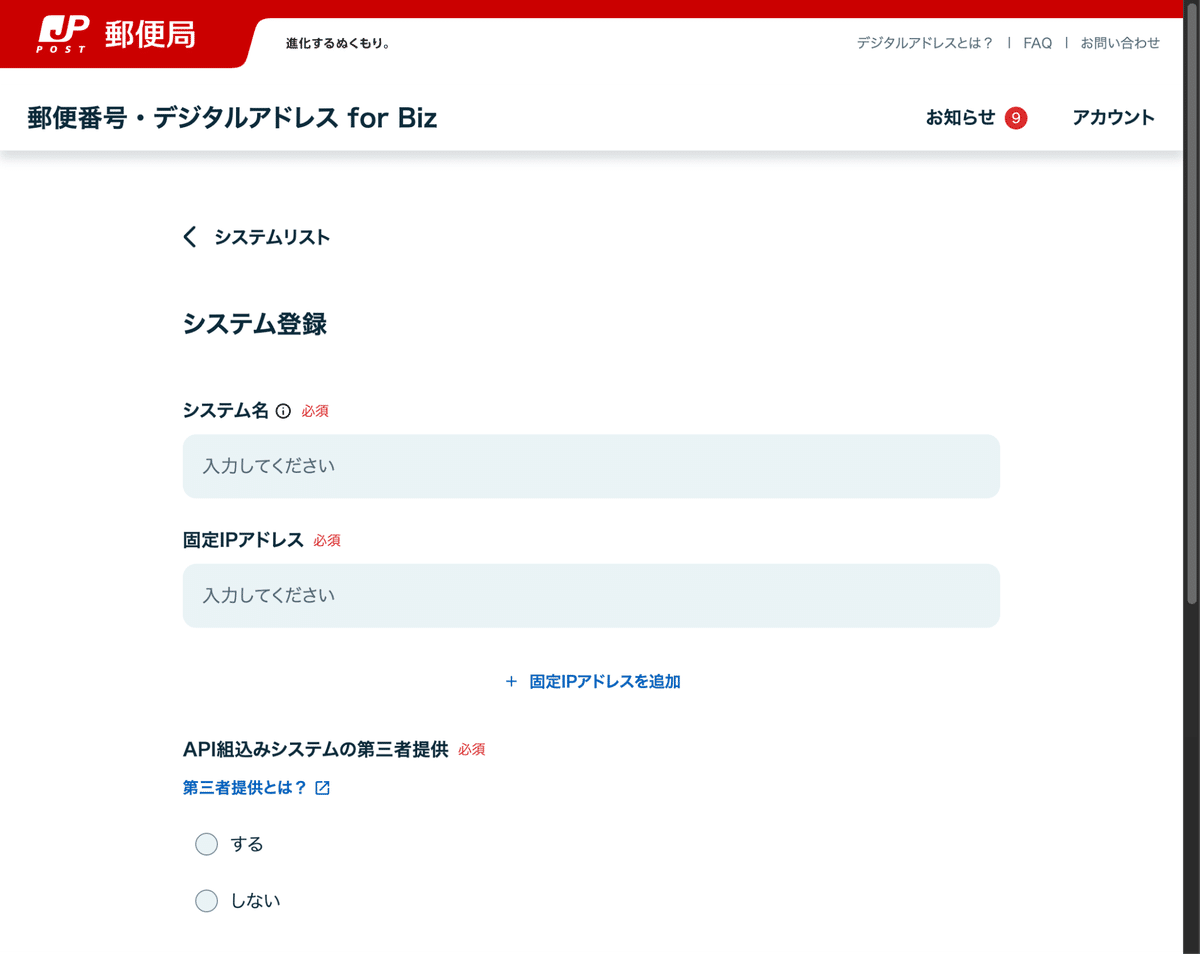Select the する radio button

[206, 844]
